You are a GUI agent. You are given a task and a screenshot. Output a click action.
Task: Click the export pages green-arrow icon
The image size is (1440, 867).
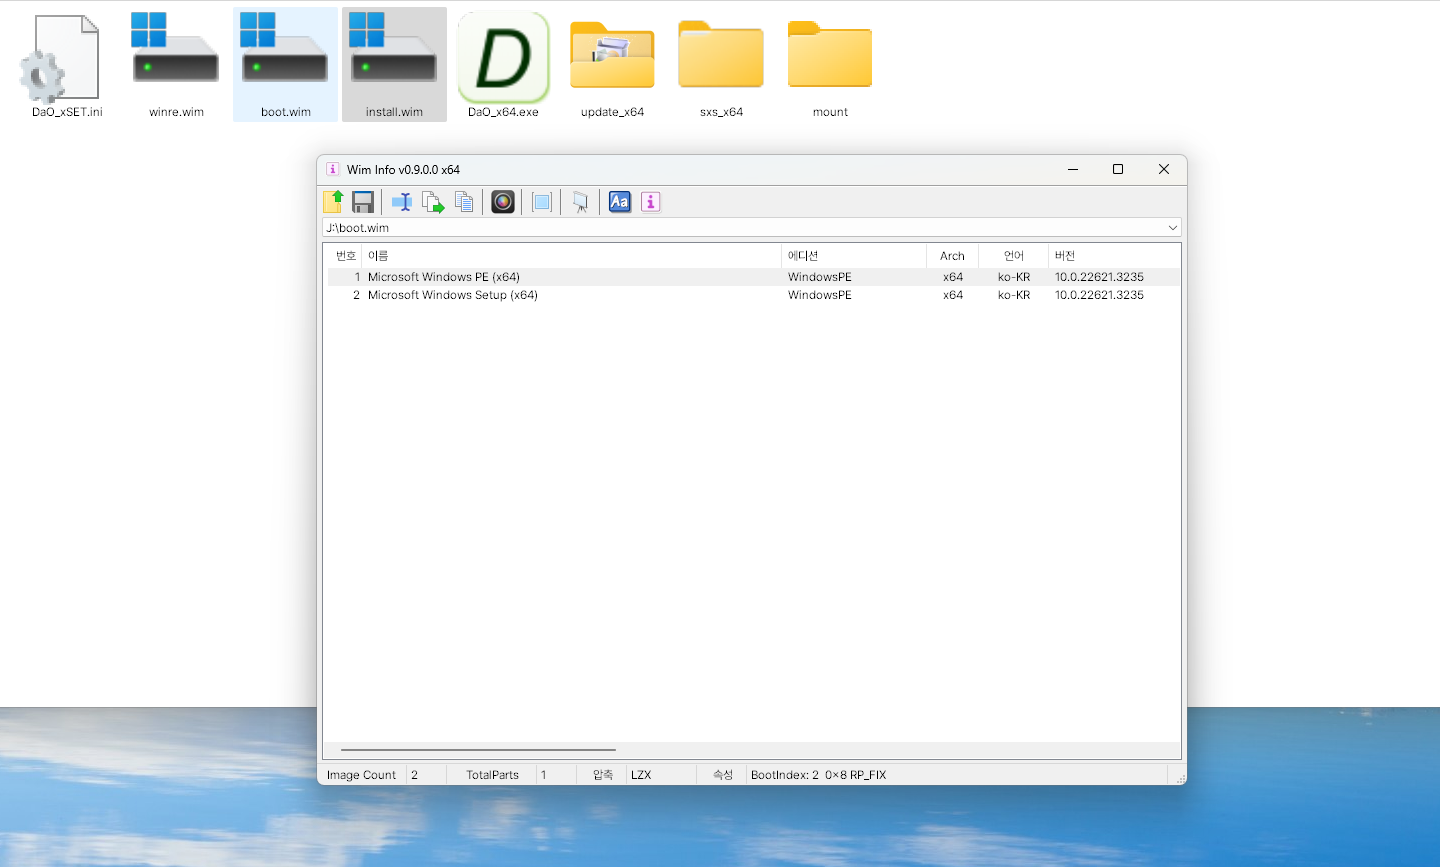pos(433,202)
